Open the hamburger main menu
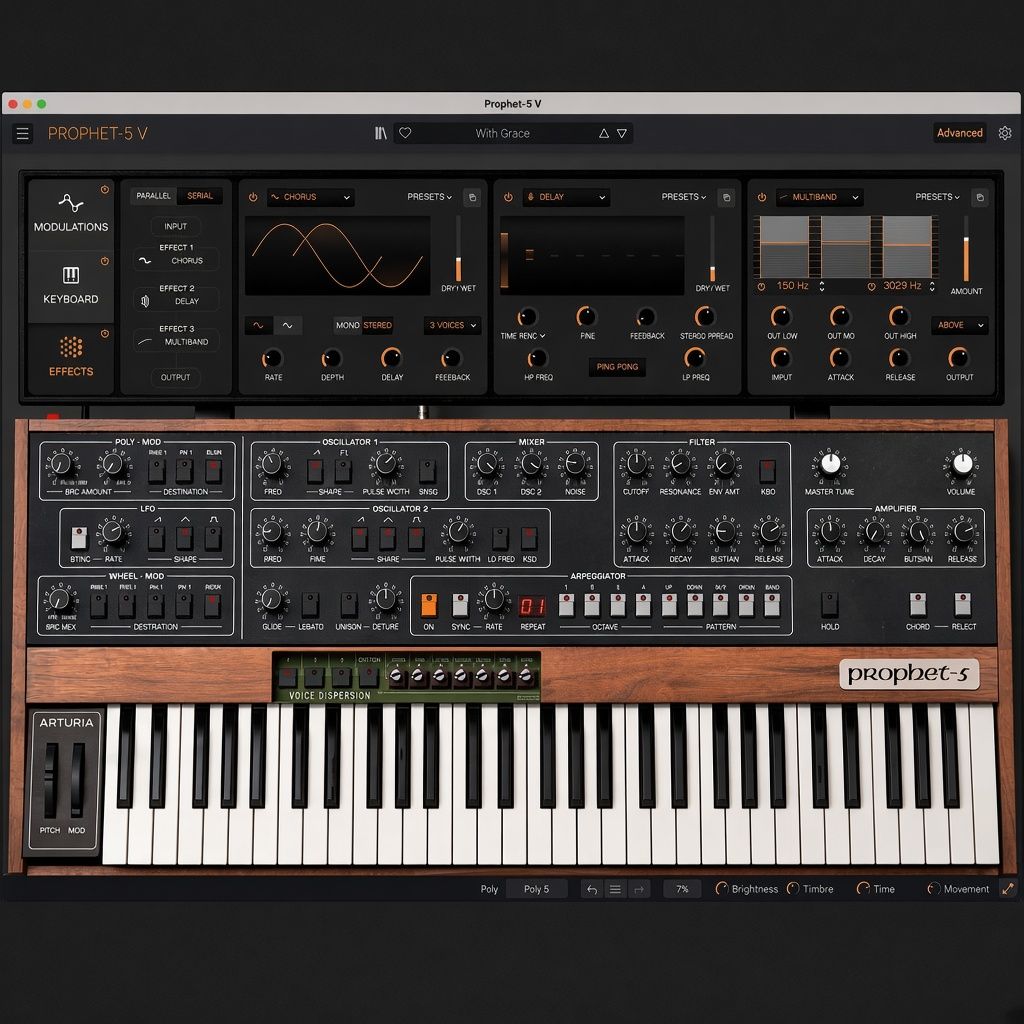The height and width of the screenshot is (1024, 1024). 22,134
